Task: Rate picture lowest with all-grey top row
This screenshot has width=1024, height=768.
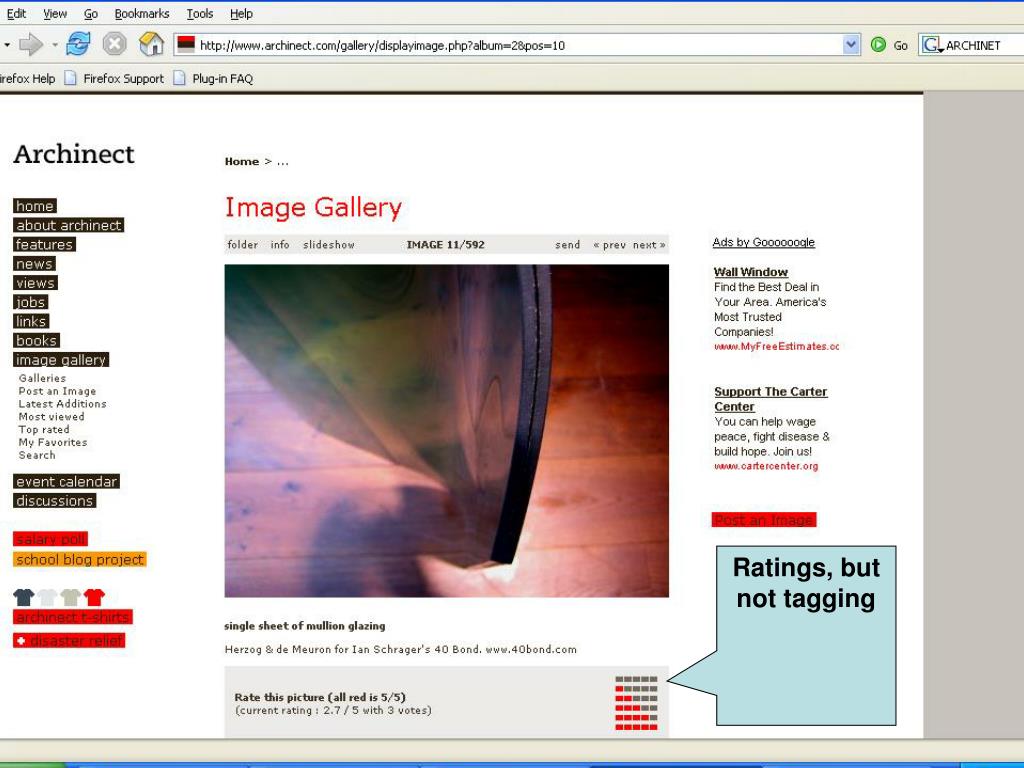Action: pos(636,679)
